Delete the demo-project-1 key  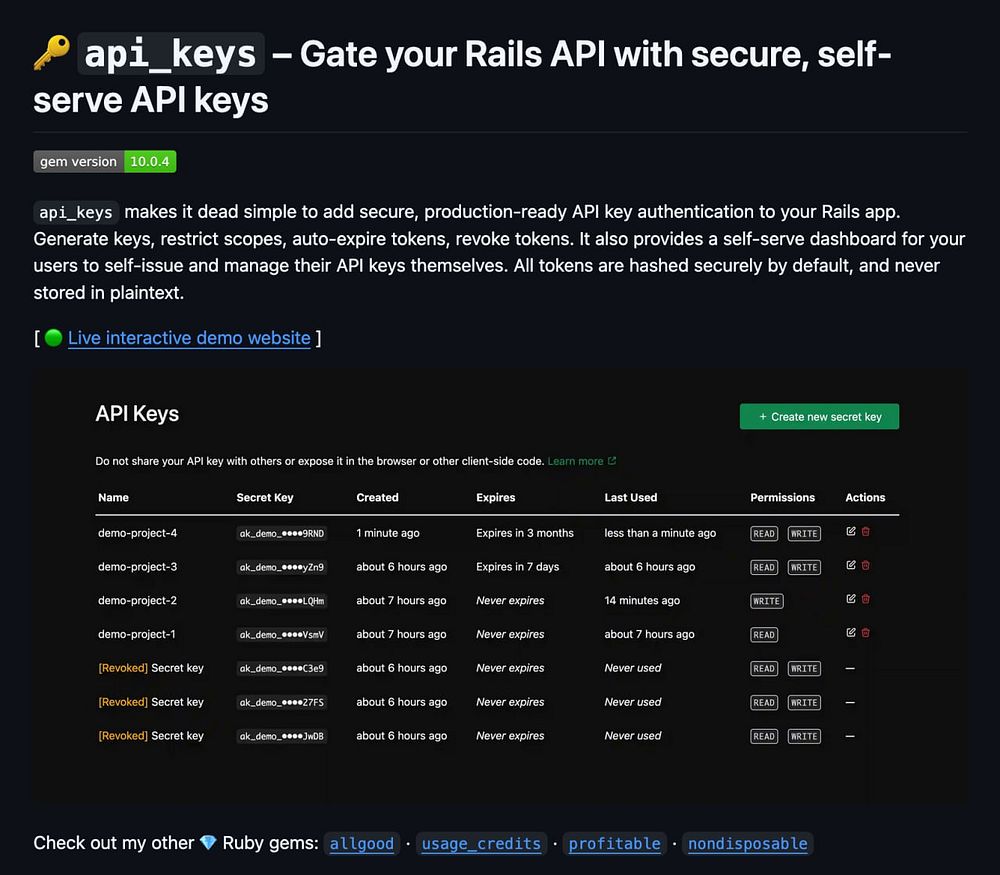866,633
